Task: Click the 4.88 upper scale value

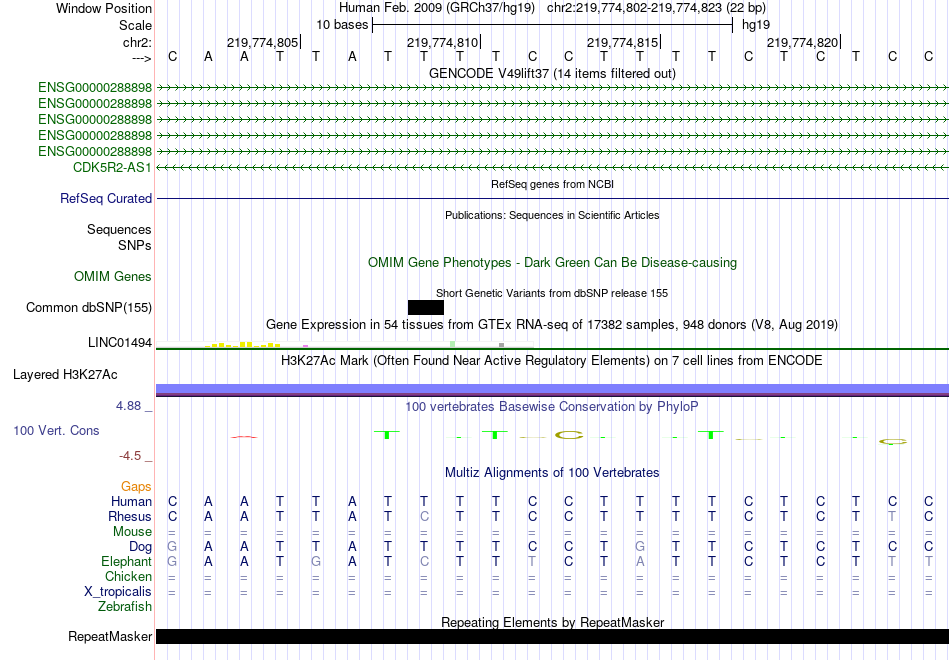Action: coord(128,406)
